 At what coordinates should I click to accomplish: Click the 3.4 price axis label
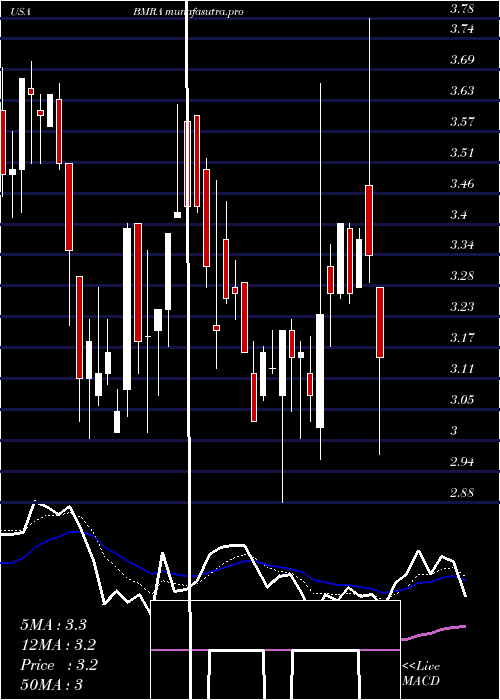pyautogui.click(x=458, y=215)
